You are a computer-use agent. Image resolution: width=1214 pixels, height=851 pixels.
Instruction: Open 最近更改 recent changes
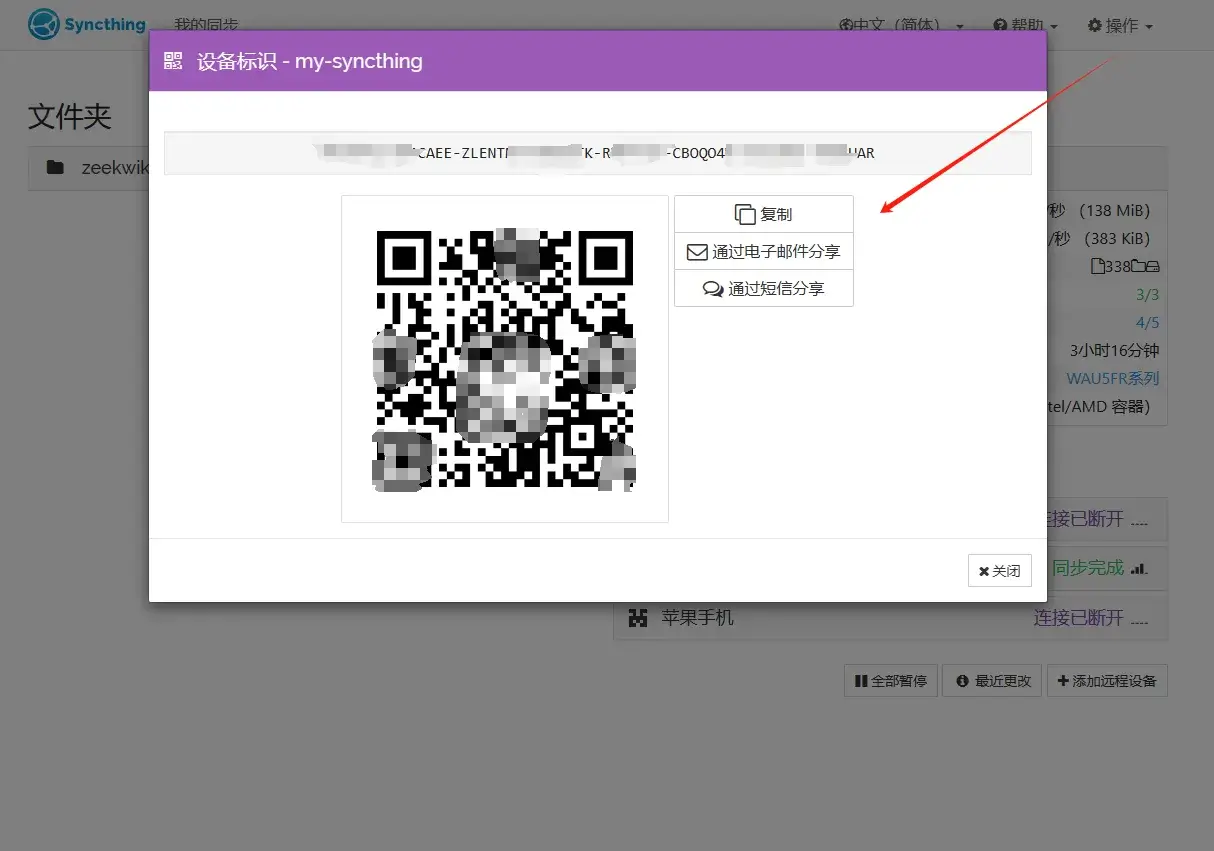point(992,681)
